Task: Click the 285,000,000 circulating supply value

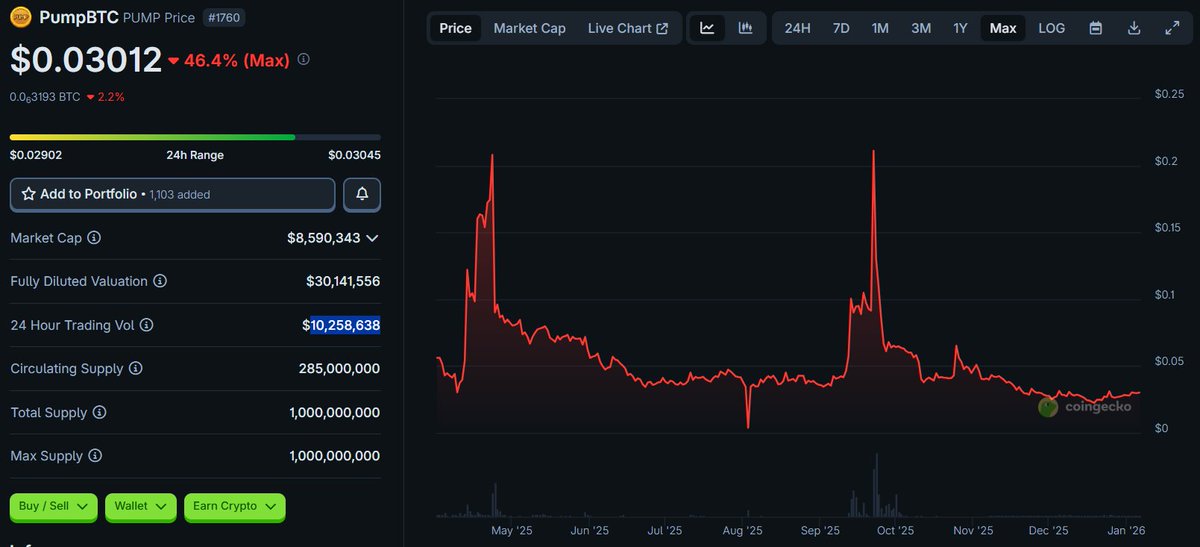Action: tap(339, 369)
